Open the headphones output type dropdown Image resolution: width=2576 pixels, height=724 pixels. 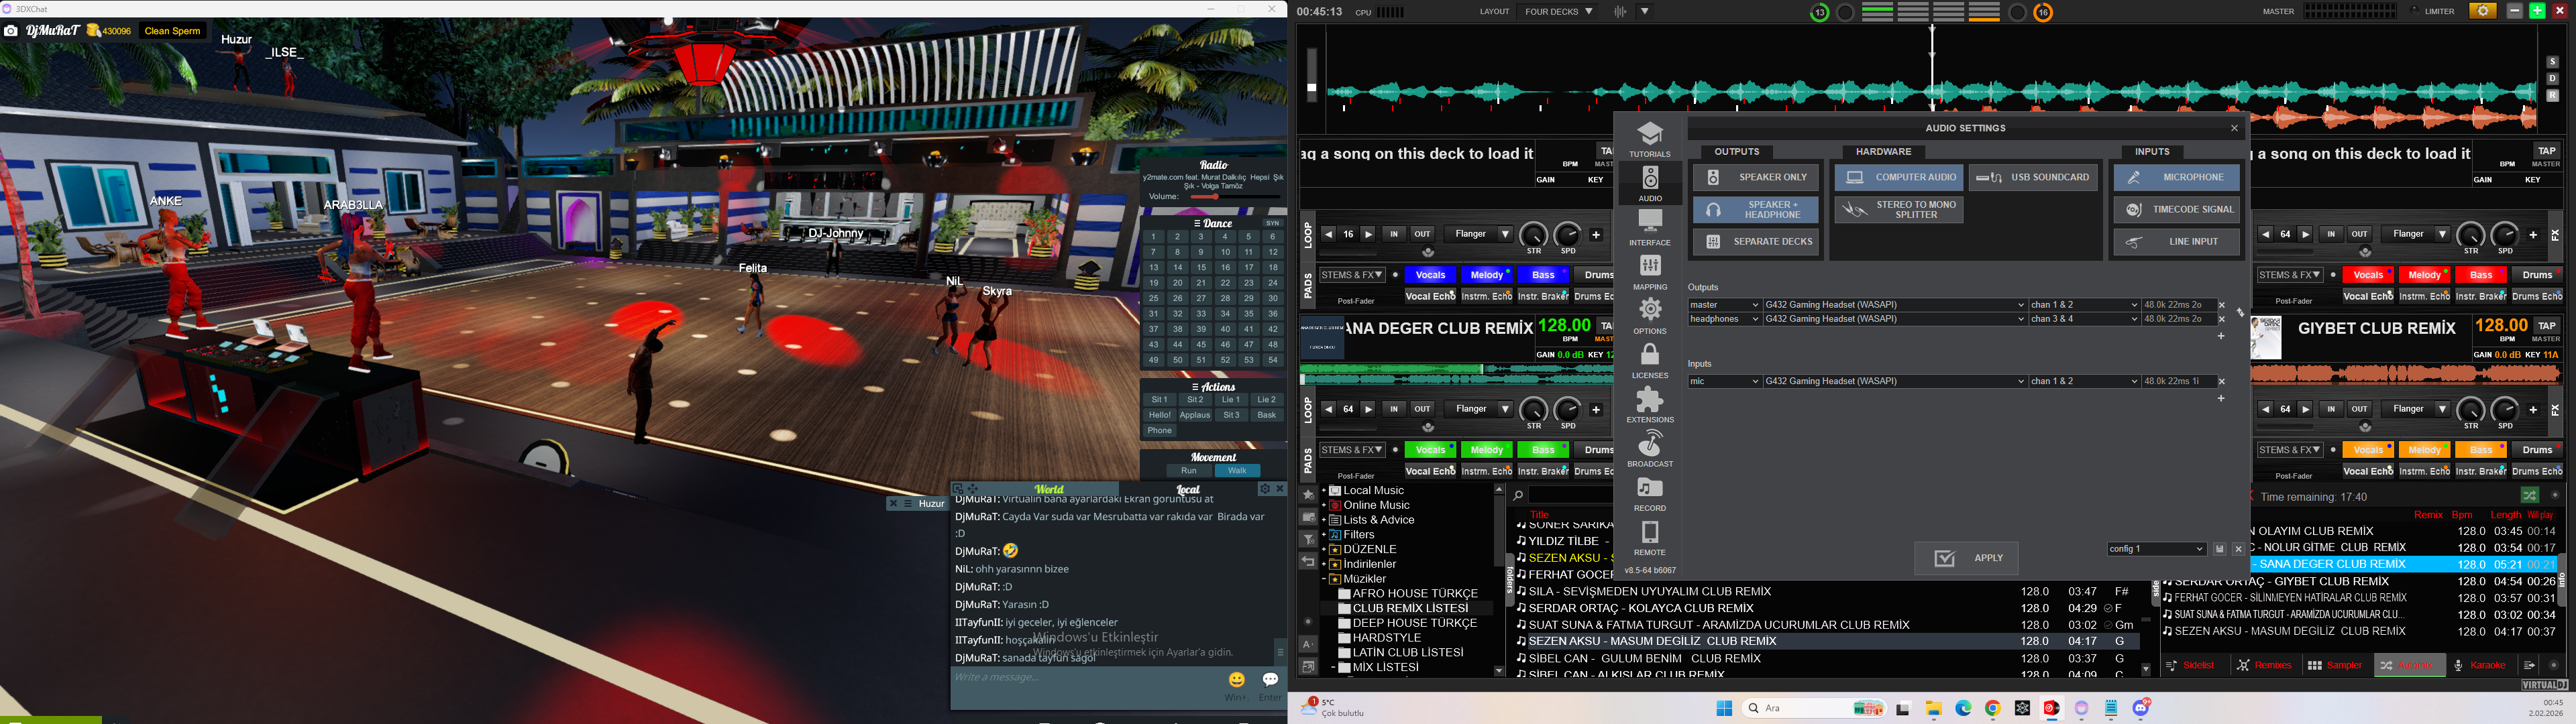pyautogui.click(x=1724, y=319)
